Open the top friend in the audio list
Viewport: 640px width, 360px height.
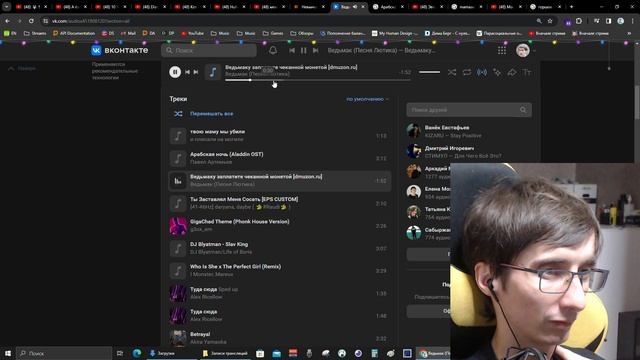pyautogui.click(x=469, y=131)
